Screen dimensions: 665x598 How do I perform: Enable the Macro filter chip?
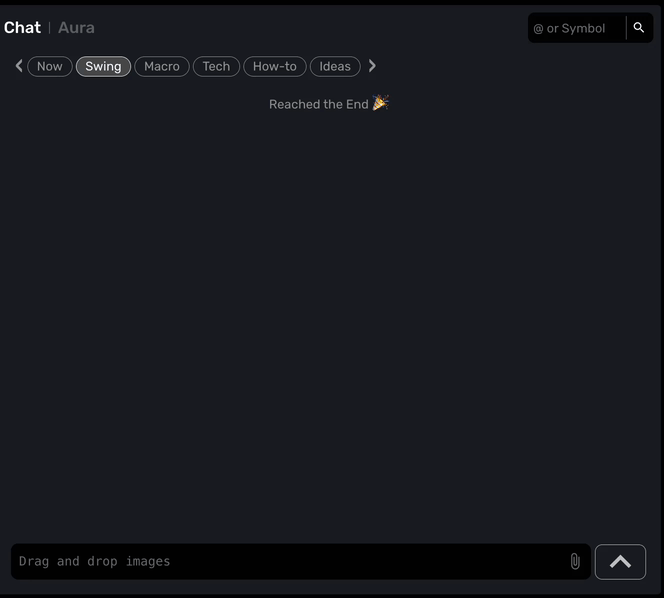[x=162, y=67]
